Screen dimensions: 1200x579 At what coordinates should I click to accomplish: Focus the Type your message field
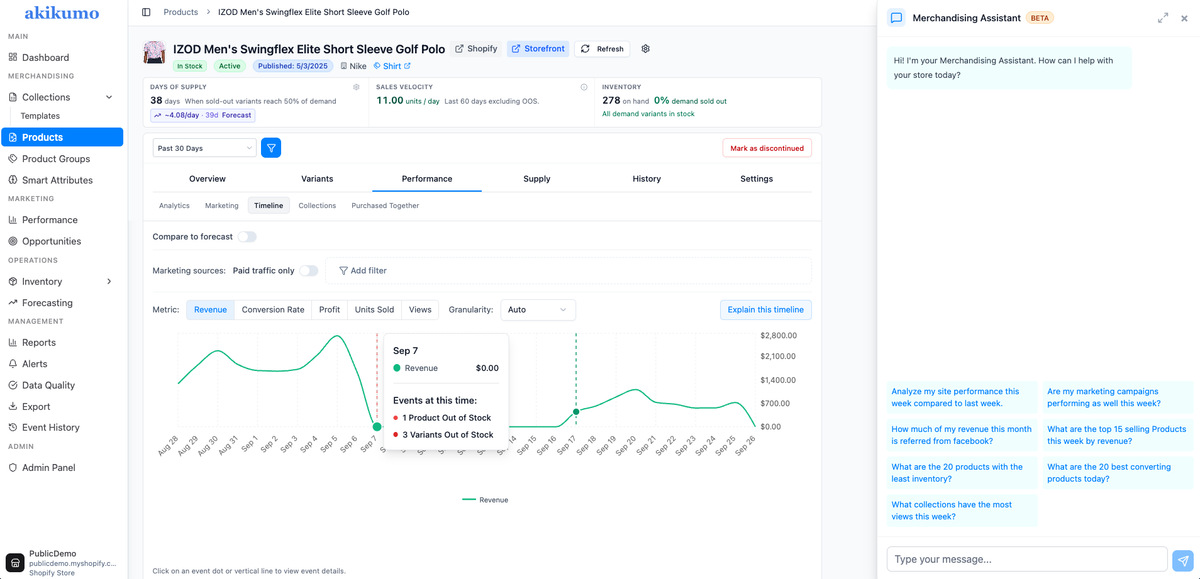[1027, 559]
